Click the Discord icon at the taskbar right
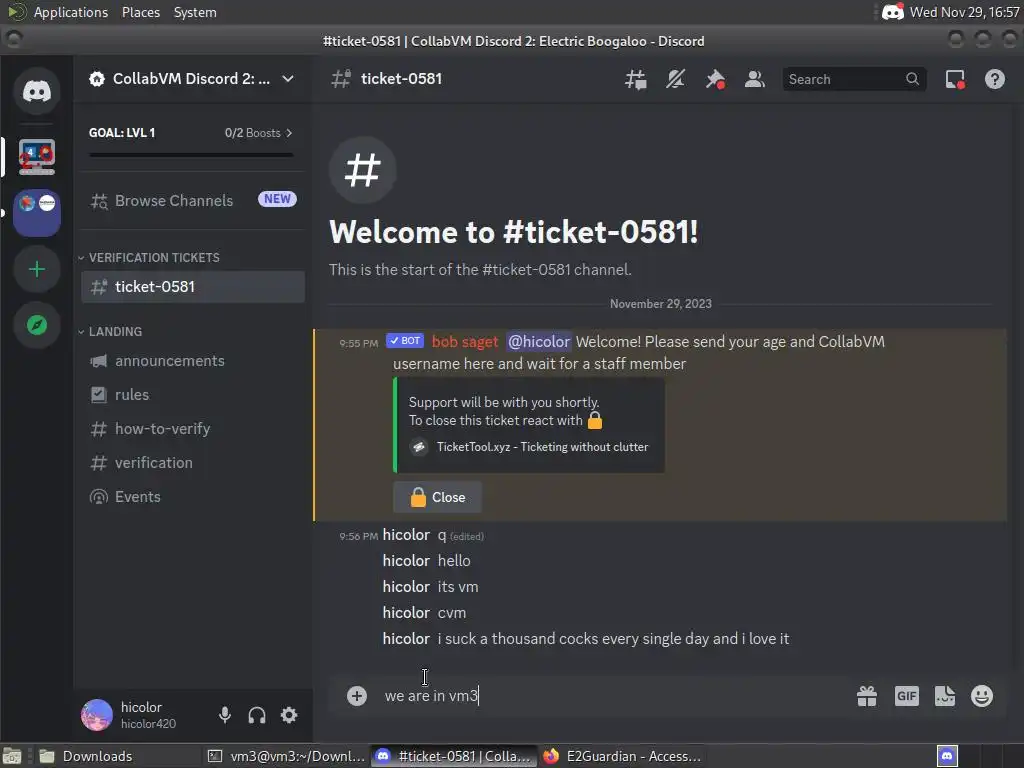The height and width of the screenshot is (768, 1024). [x=947, y=756]
